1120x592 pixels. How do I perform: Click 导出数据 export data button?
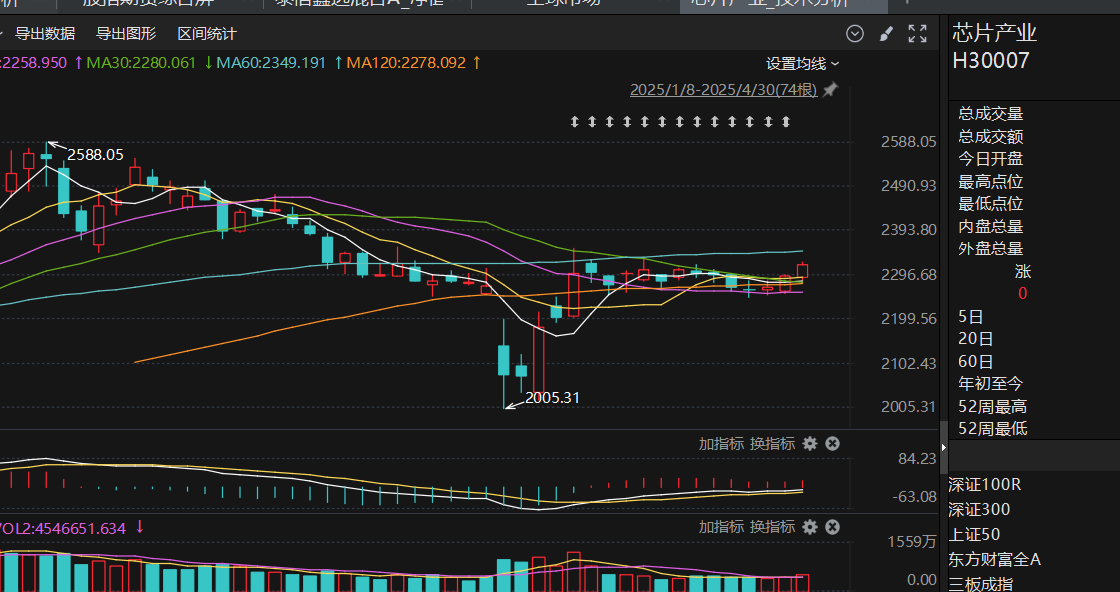pyautogui.click(x=45, y=34)
